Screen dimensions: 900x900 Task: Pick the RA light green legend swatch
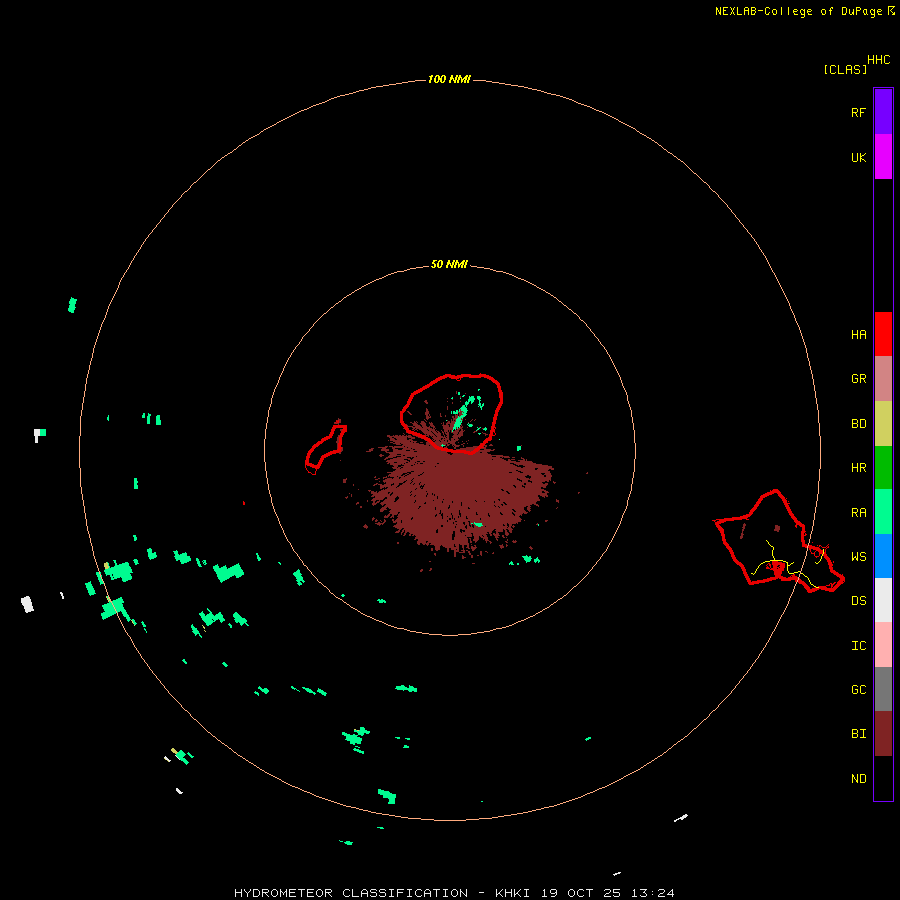click(883, 512)
